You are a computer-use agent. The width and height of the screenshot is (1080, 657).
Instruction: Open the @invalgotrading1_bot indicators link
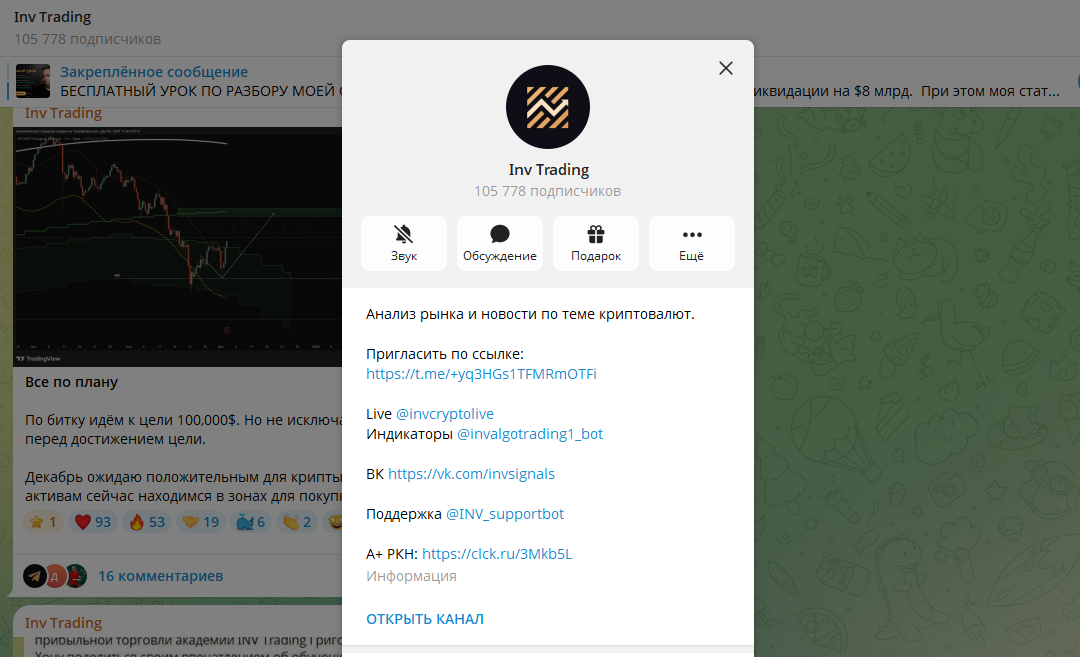pos(530,434)
